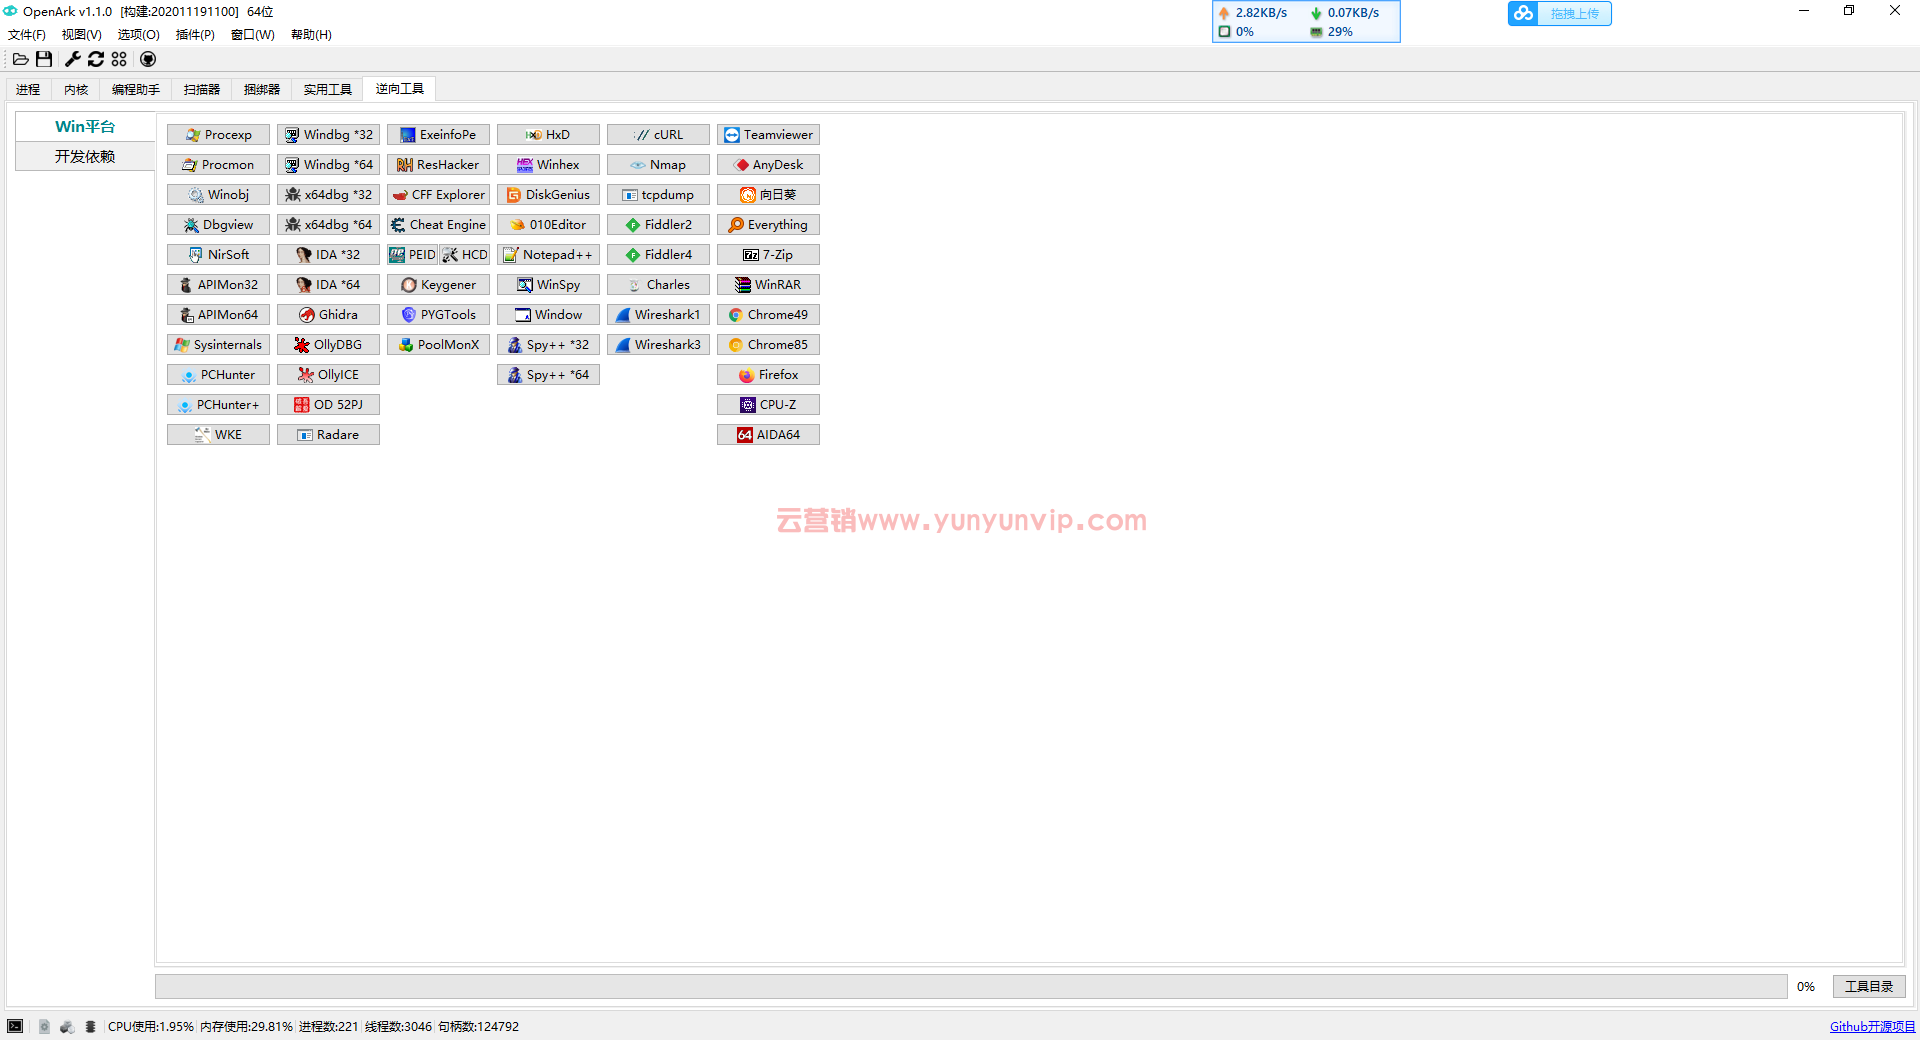
Task: Launch Nmap
Action: (x=658, y=165)
